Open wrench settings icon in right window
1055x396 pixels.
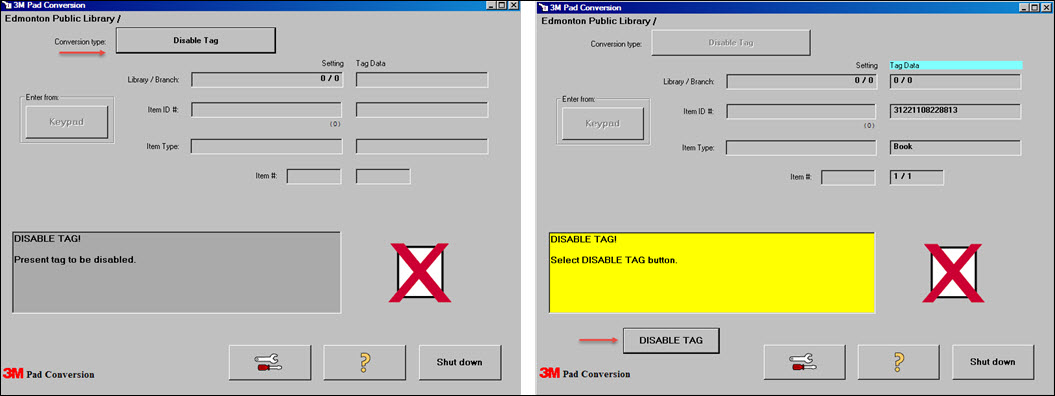[804, 362]
